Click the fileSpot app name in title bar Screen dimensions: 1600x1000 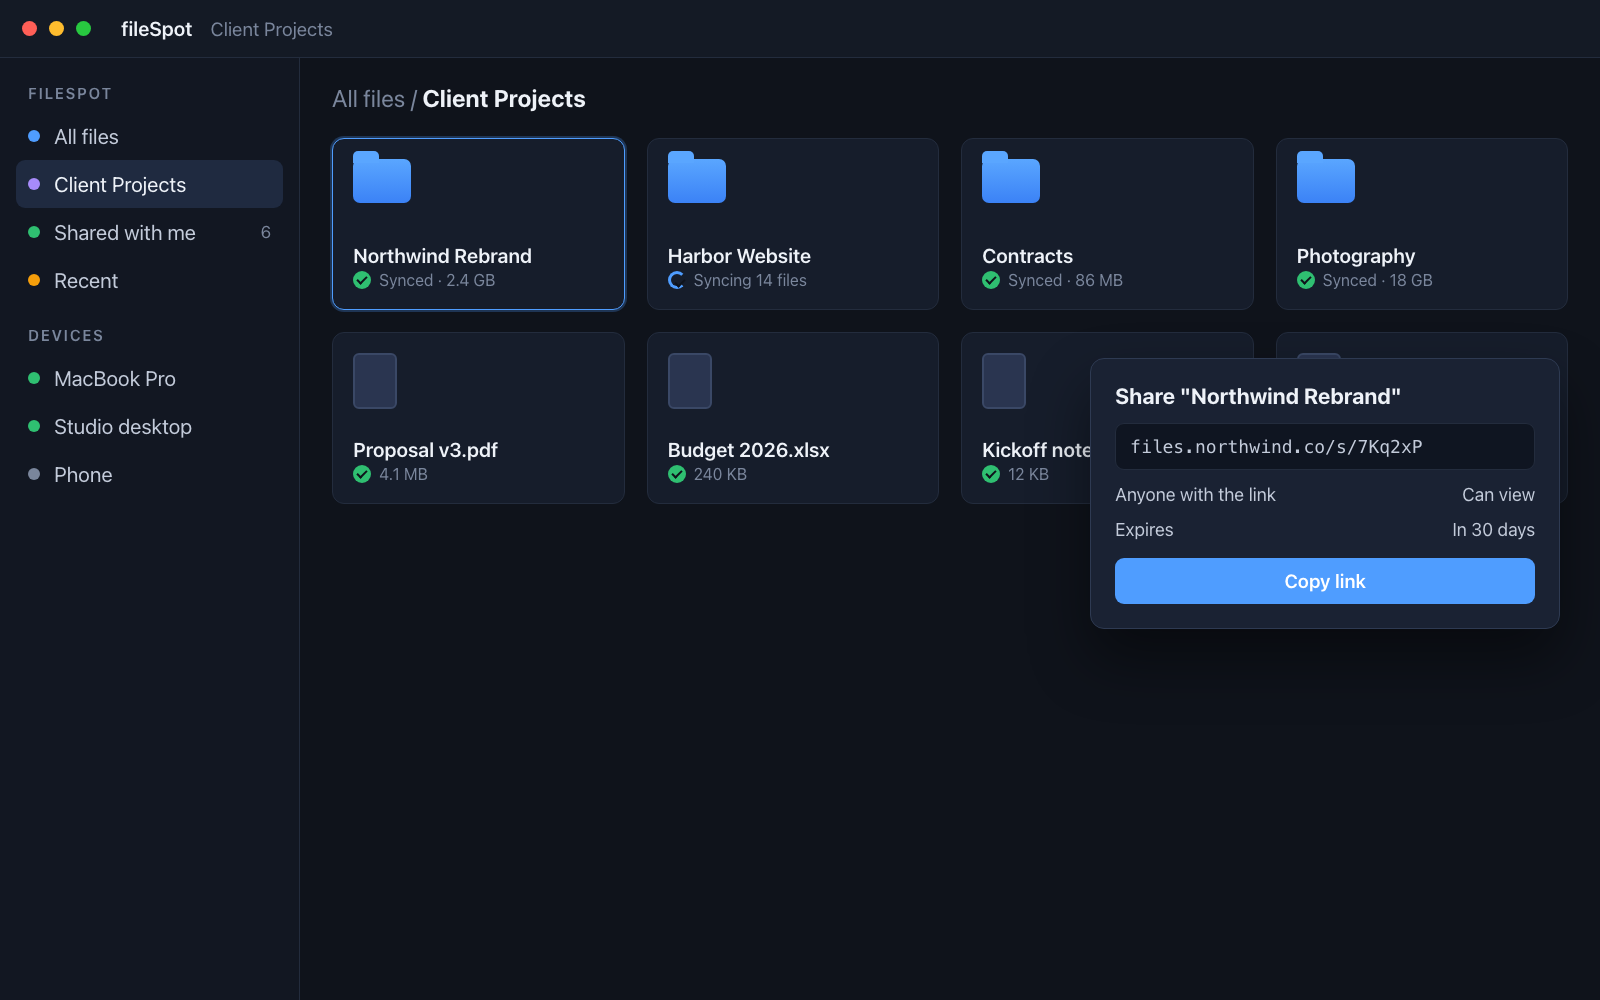click(x=156, y=29)
